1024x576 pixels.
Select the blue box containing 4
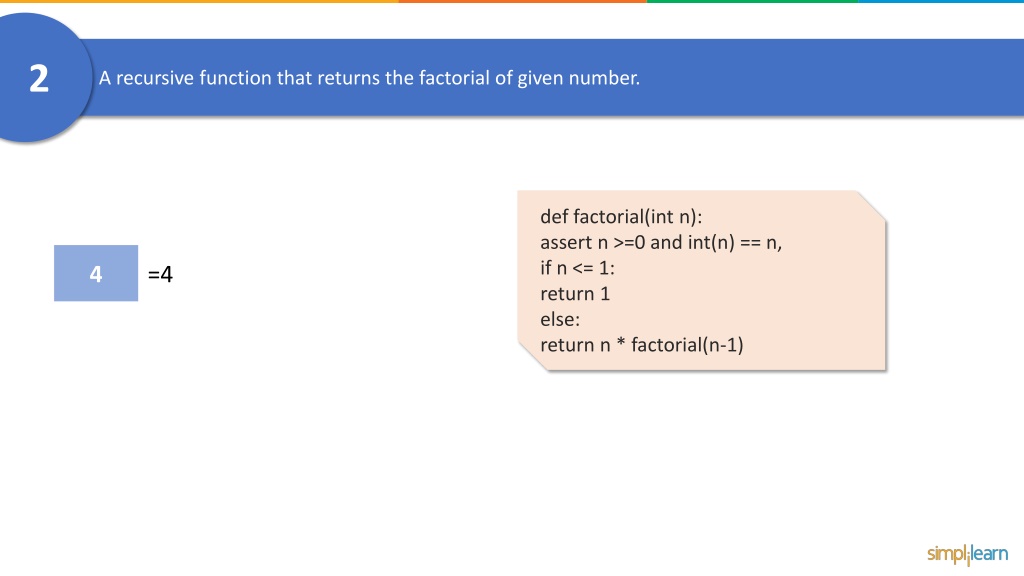click(x=96, y=273)
